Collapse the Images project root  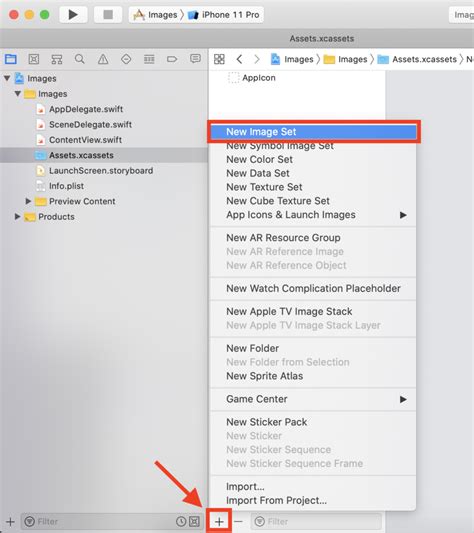[x=7, y=78]
